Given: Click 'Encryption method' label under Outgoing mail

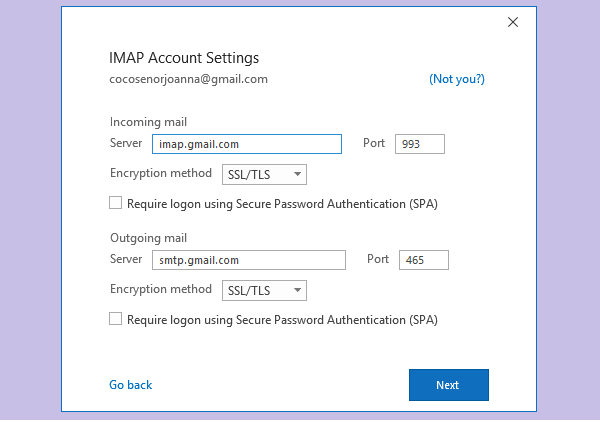Looking at the screenshot, I should [161, 289].
